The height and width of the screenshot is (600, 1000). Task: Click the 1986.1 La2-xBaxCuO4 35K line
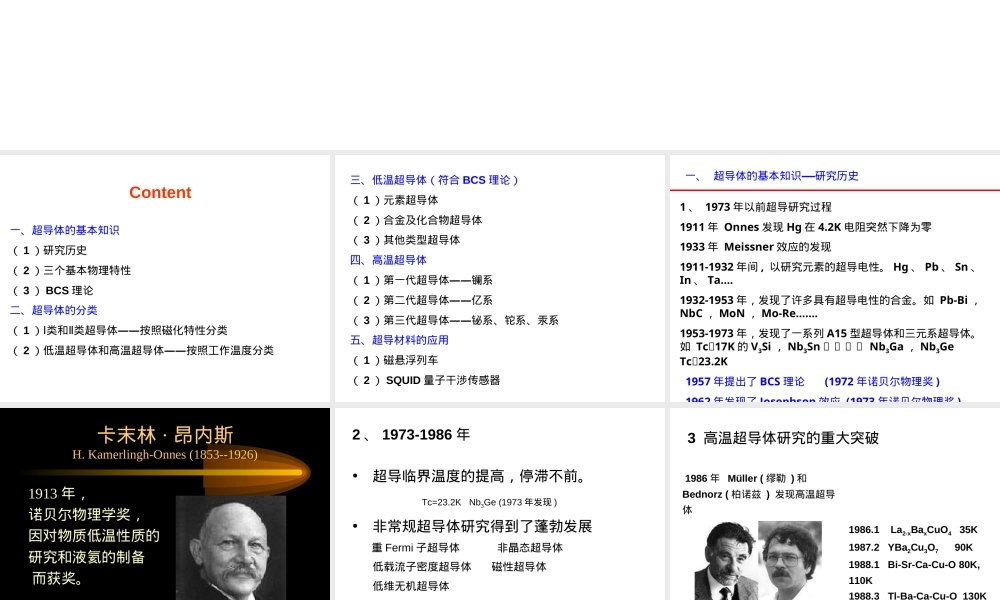tap(913, 530)
